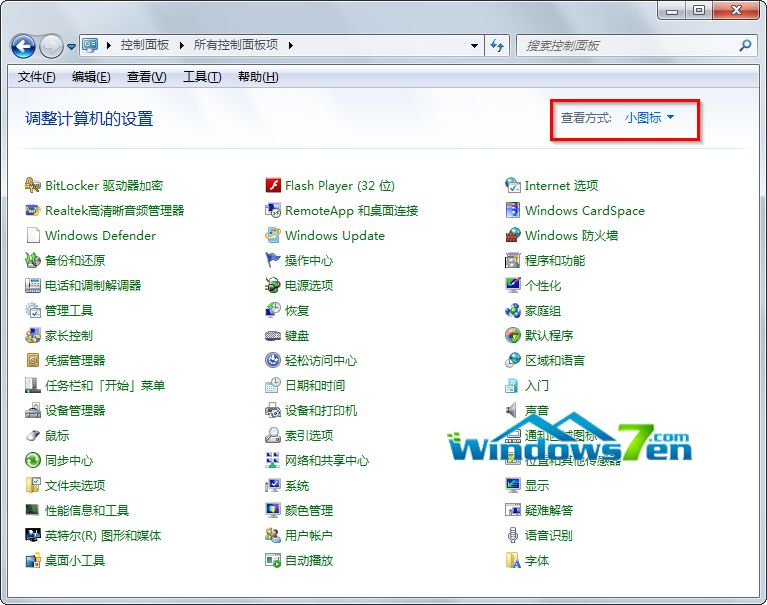Viewport: 767px width, 605px height.
Task: Click the magnifier search icon
Action: coord(745,45)
